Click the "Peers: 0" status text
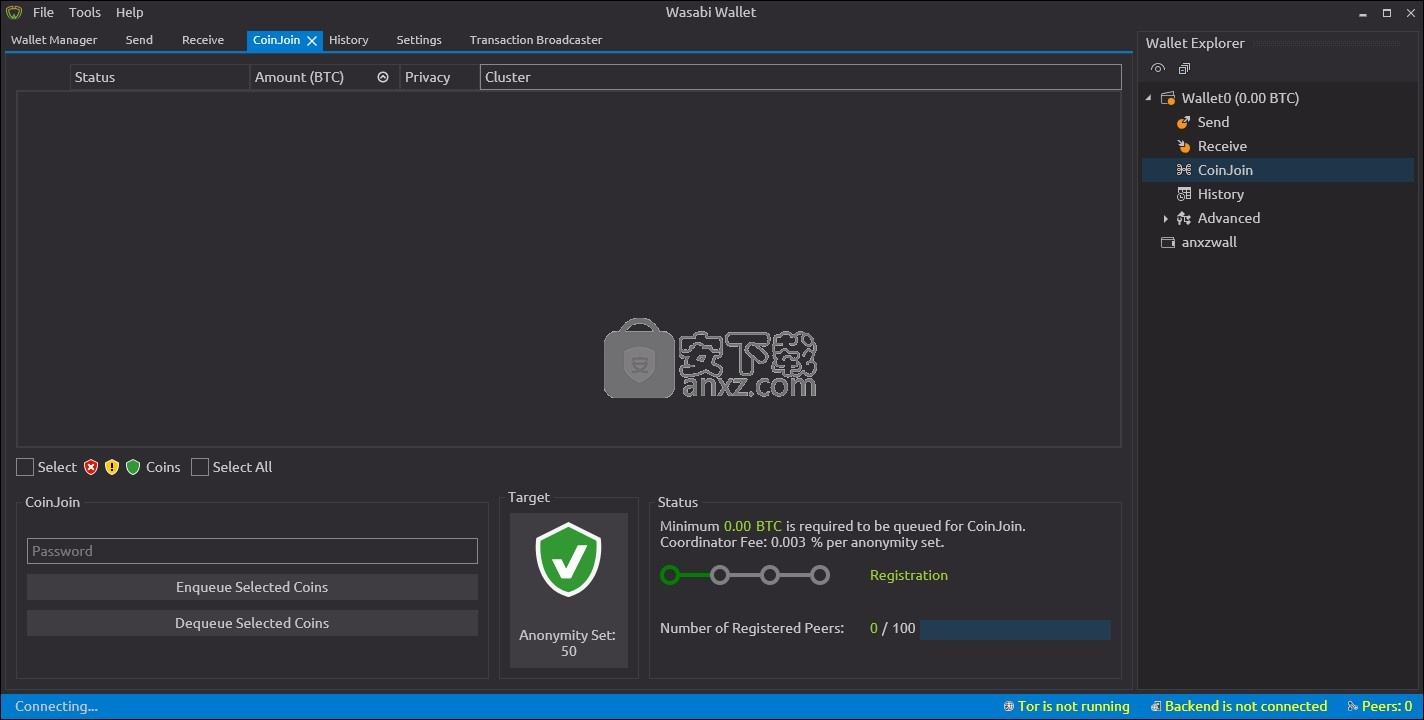 [x=1387, y=707]
